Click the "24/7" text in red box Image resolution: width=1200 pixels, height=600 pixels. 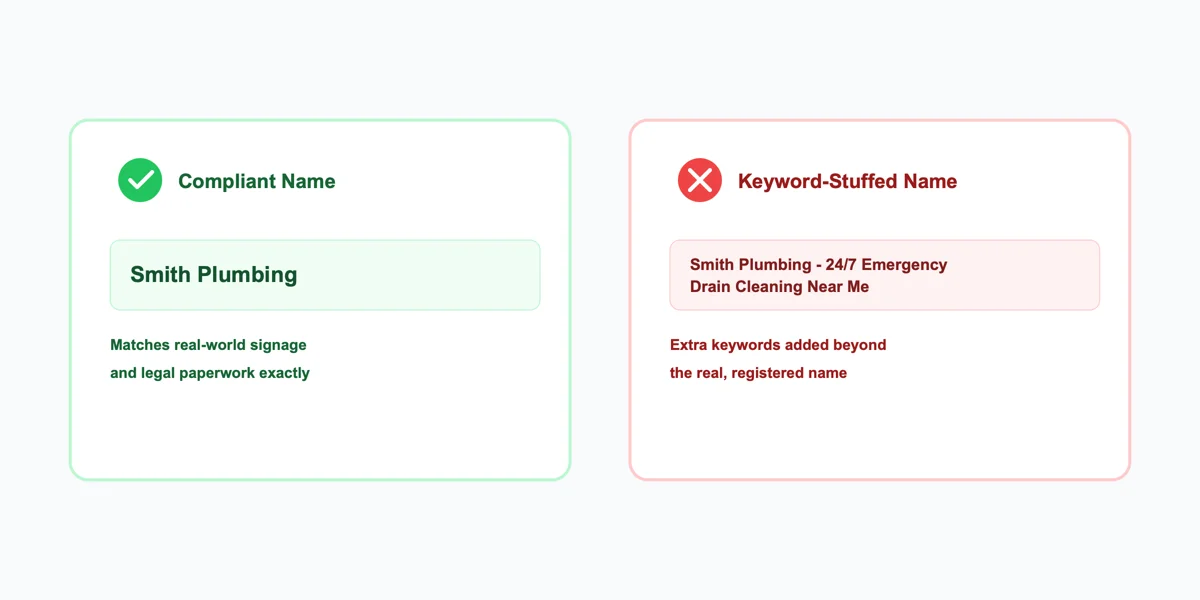pyautogui.click(x=841, y=265)
